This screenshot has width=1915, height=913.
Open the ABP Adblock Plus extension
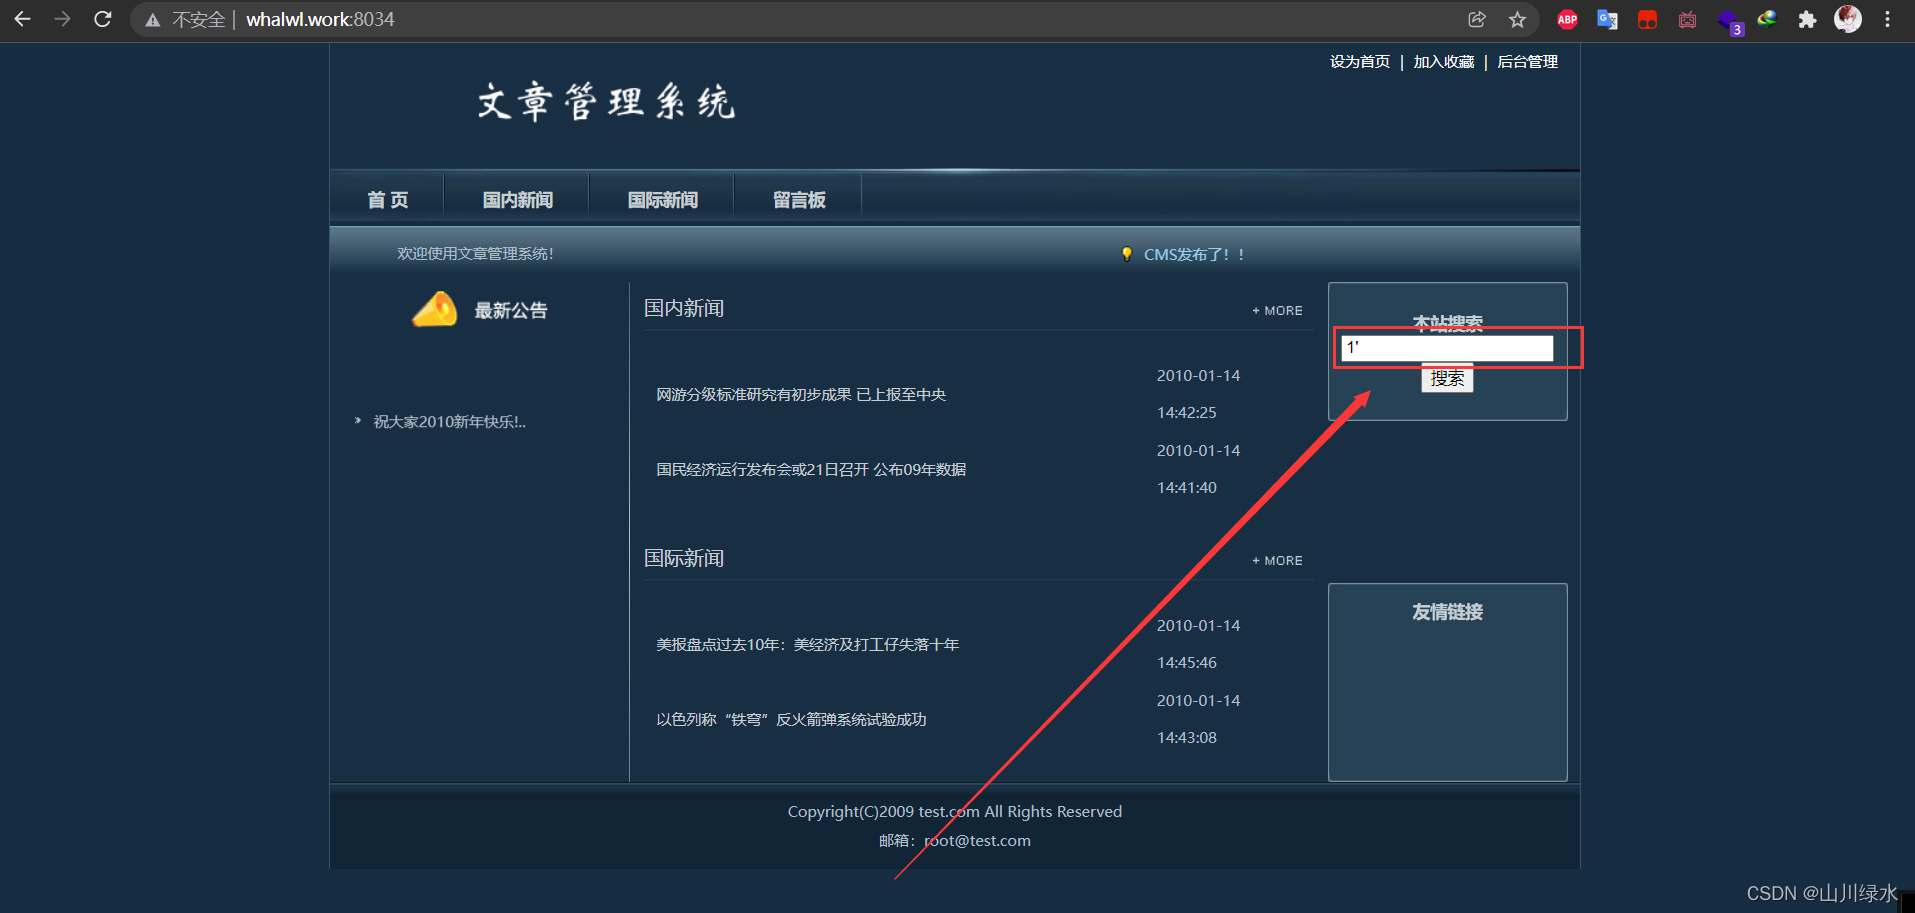click(1567, 19)
